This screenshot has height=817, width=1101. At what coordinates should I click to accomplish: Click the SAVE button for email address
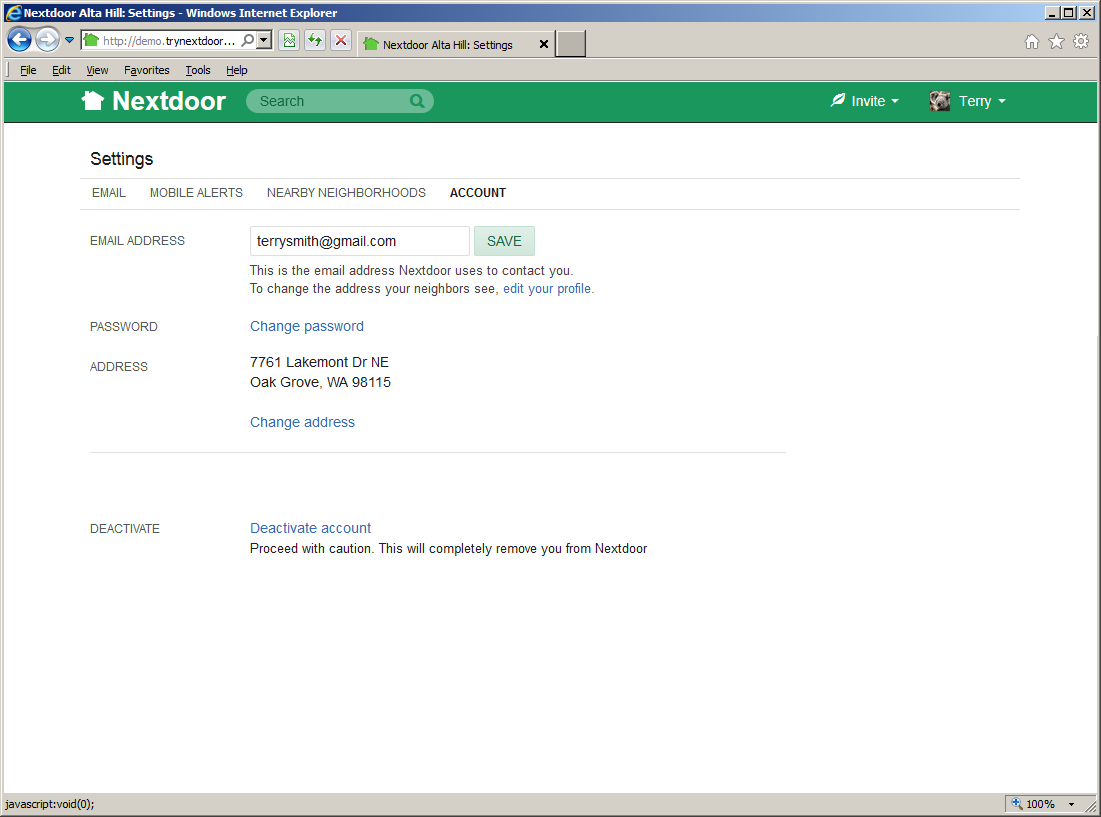click(504, 240)
